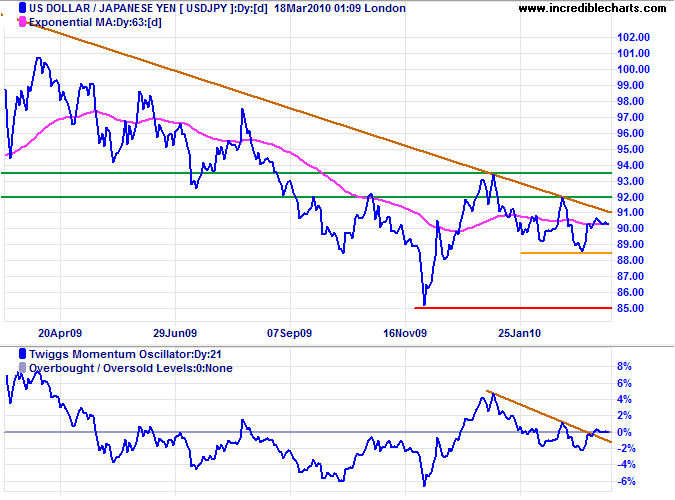The image size is (675, 500).
Task: Click the pink Exponential MA legend marker
Action: pos(22,22)
